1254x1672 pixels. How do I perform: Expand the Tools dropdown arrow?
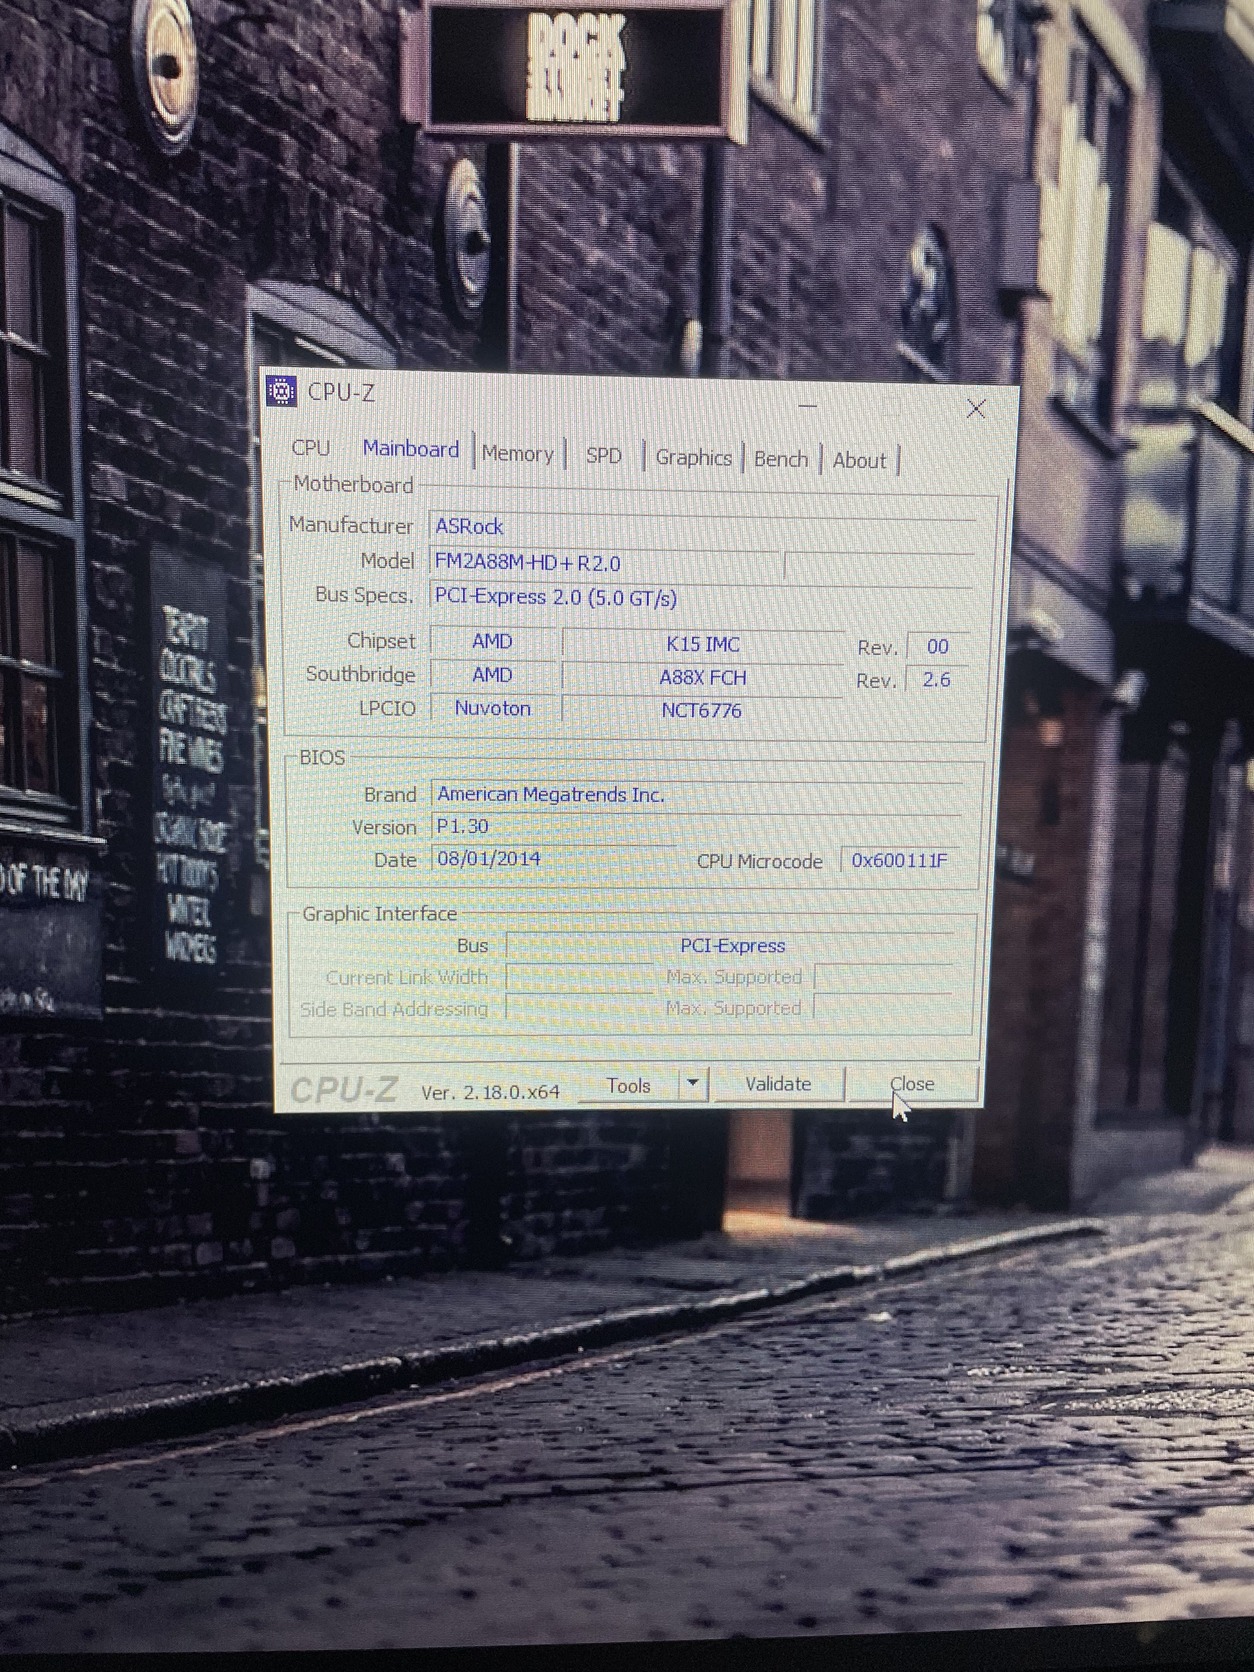693,1083
